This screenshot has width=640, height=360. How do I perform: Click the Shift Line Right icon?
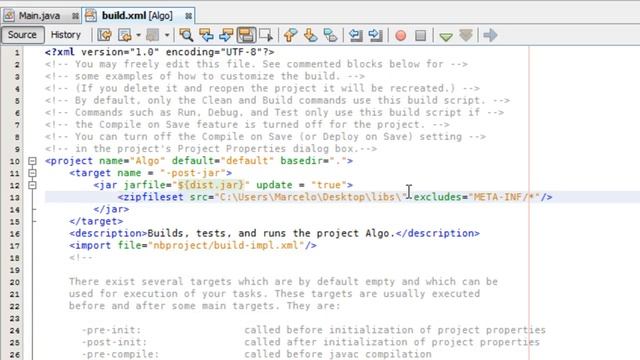tap(375, 35)
